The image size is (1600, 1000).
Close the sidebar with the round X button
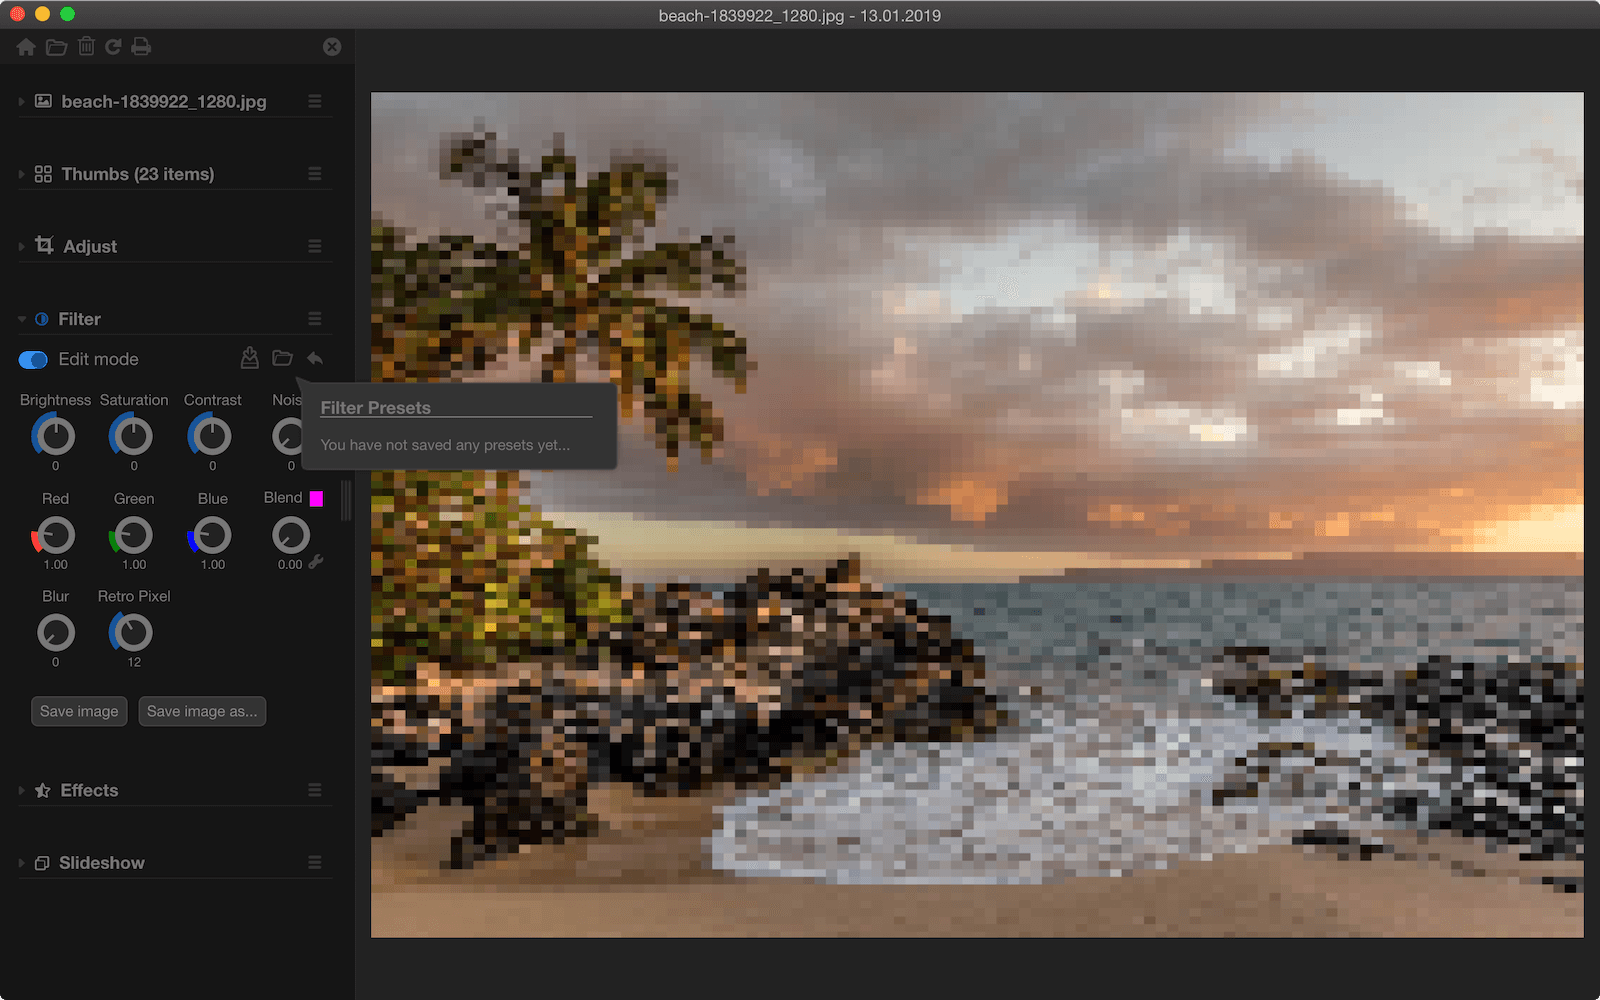coord(332,47)
